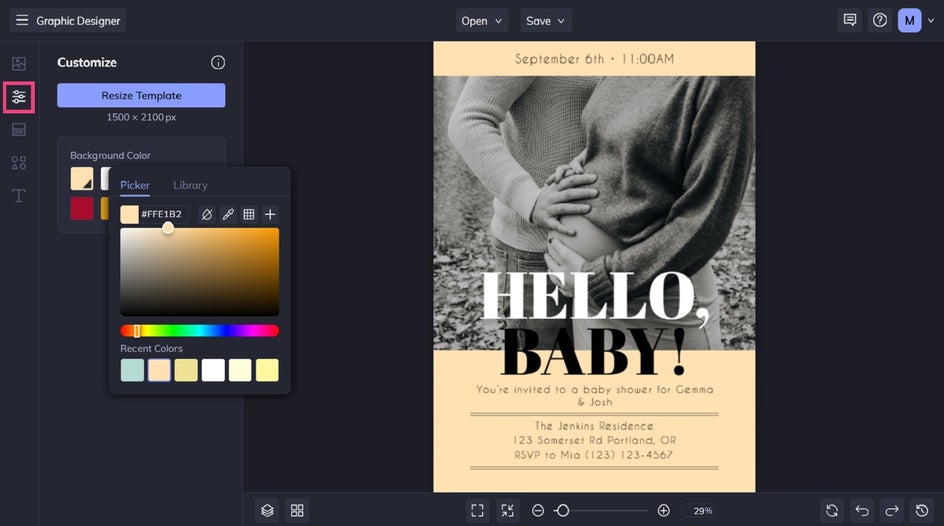
Task: Click the collapse-to-fill zoom icon
Action: 508,510
